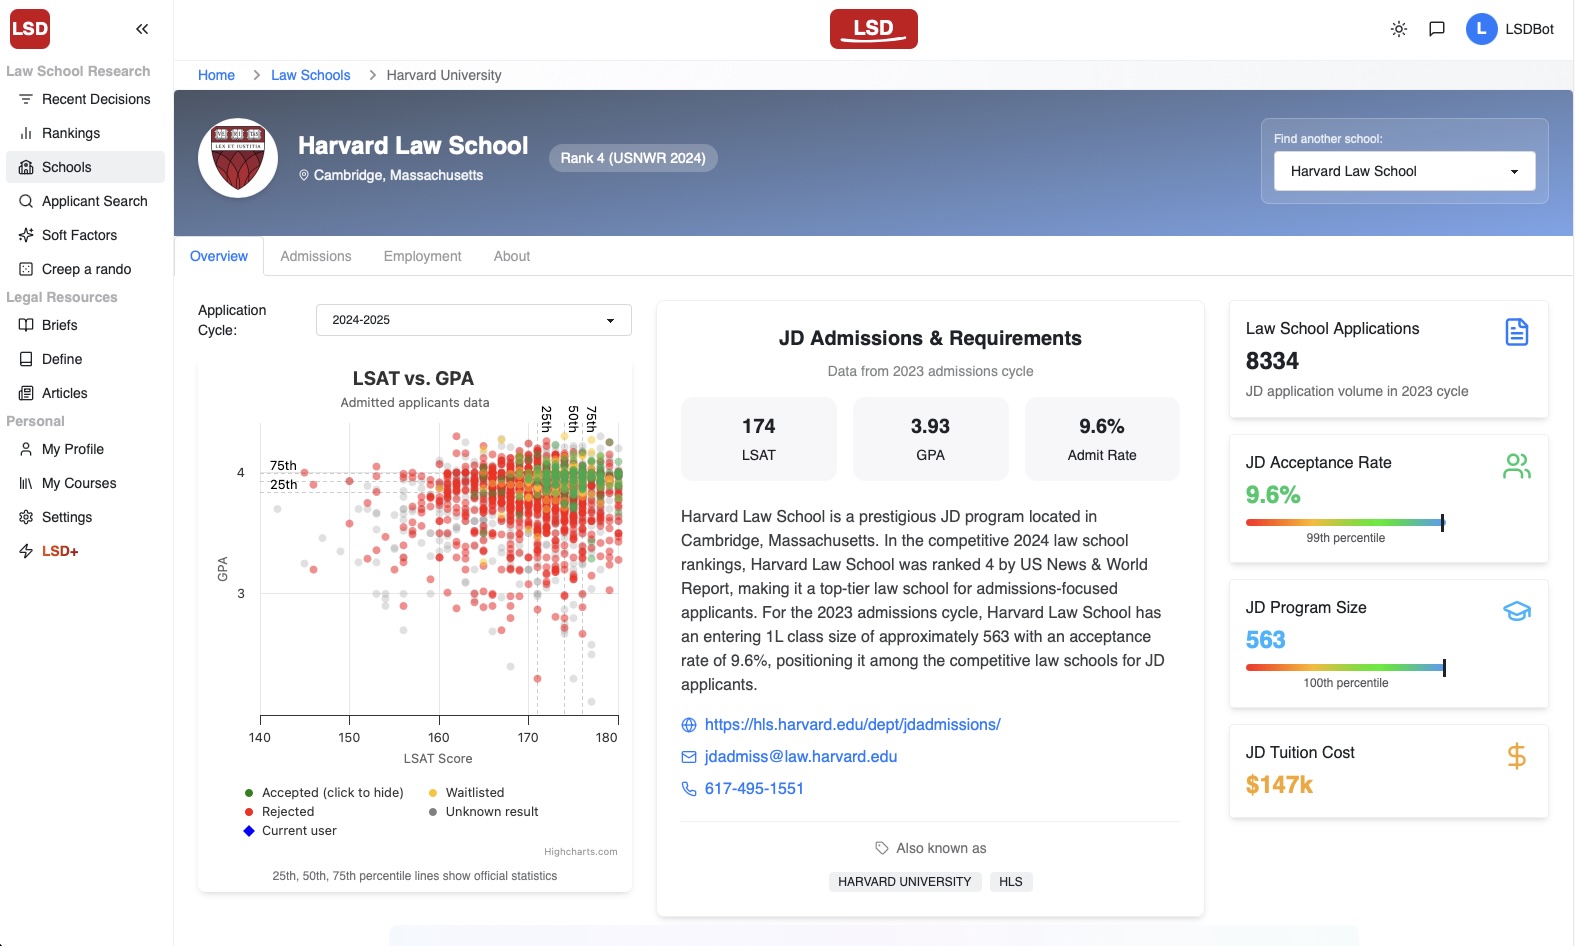Open the chat messages icon
1575x946 pixels.
pyautogui.click(x=1437, y=29)
